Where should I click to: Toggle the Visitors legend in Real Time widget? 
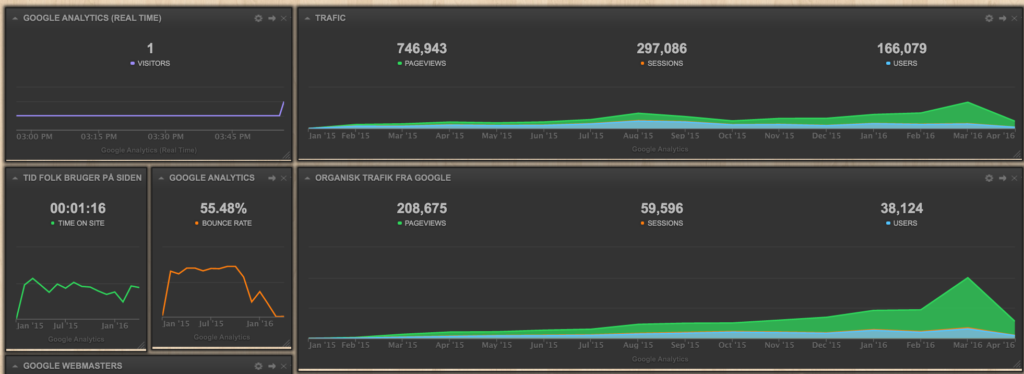point(150,63)
